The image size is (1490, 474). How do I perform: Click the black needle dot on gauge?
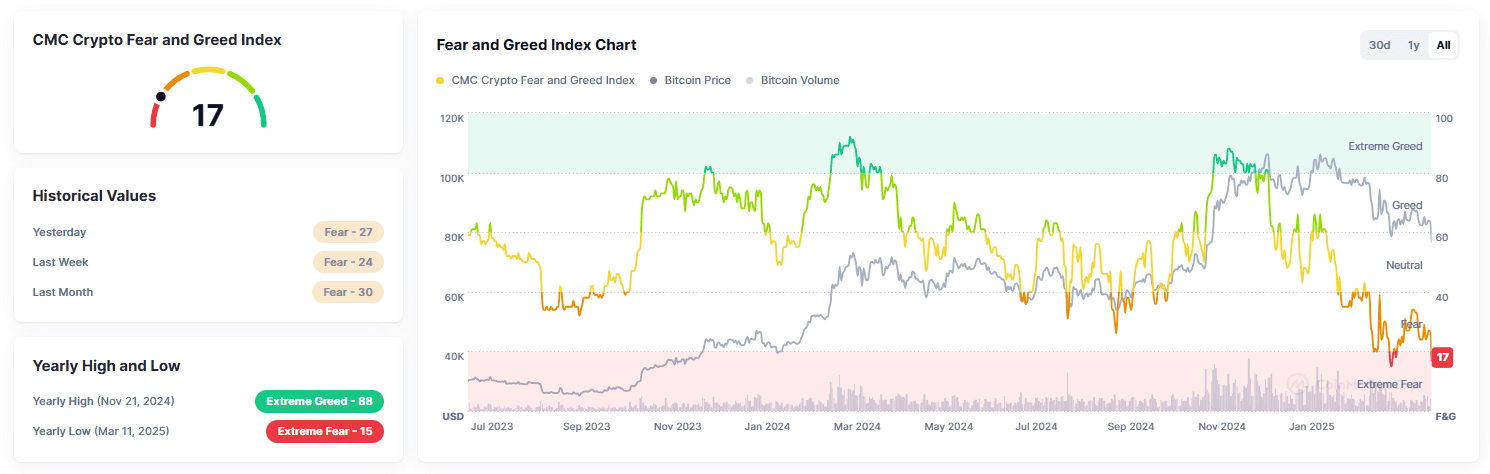pyautogui.click(x=160, y=97)
